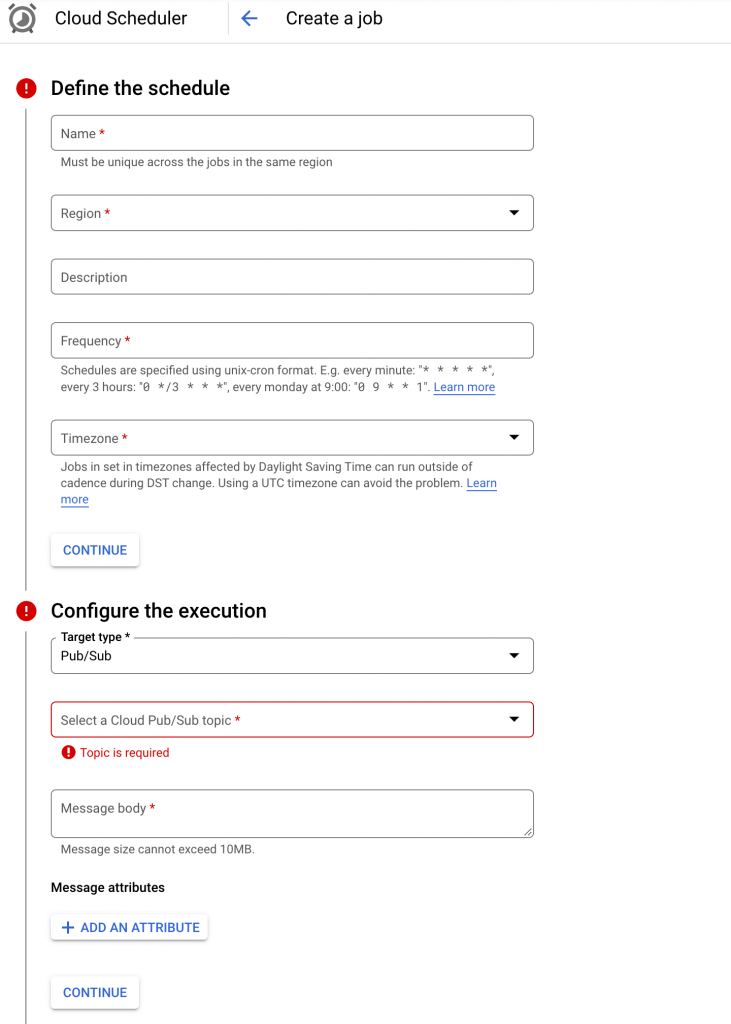Open Learn more link for cron format
This screenshot has width=731, height=1024.
click(464, 387)
